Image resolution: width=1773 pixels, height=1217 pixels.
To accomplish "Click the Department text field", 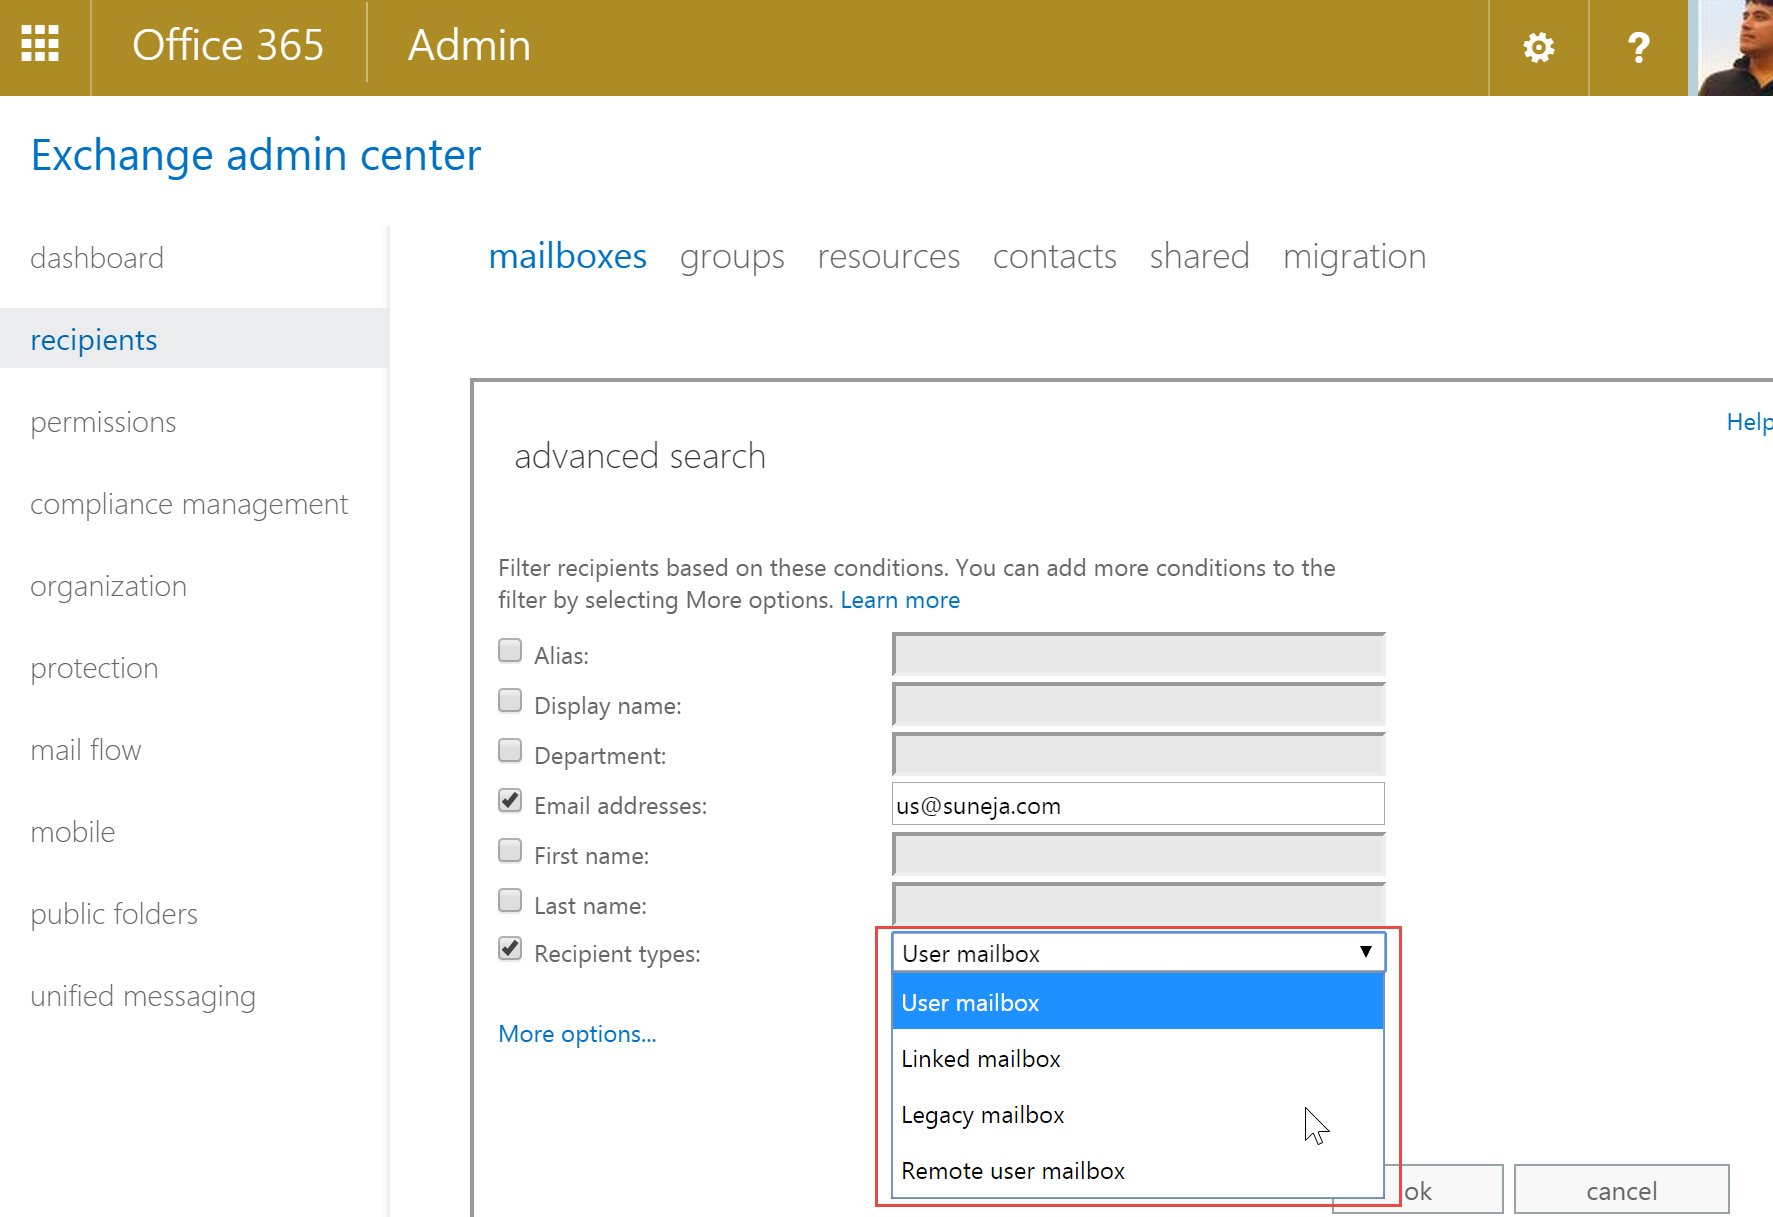I will point(1138,755).
